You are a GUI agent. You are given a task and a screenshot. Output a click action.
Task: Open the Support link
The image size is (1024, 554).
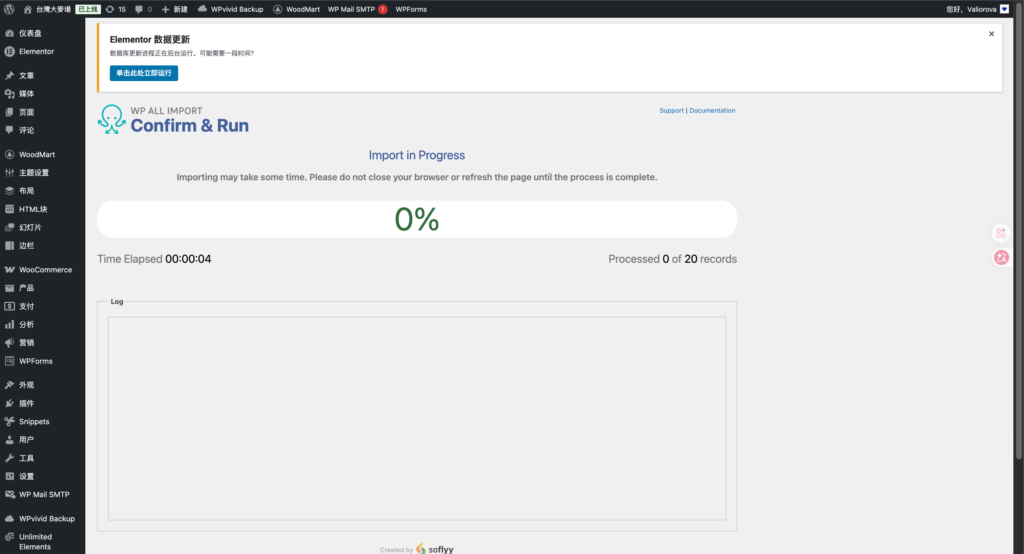click(671, 111)
